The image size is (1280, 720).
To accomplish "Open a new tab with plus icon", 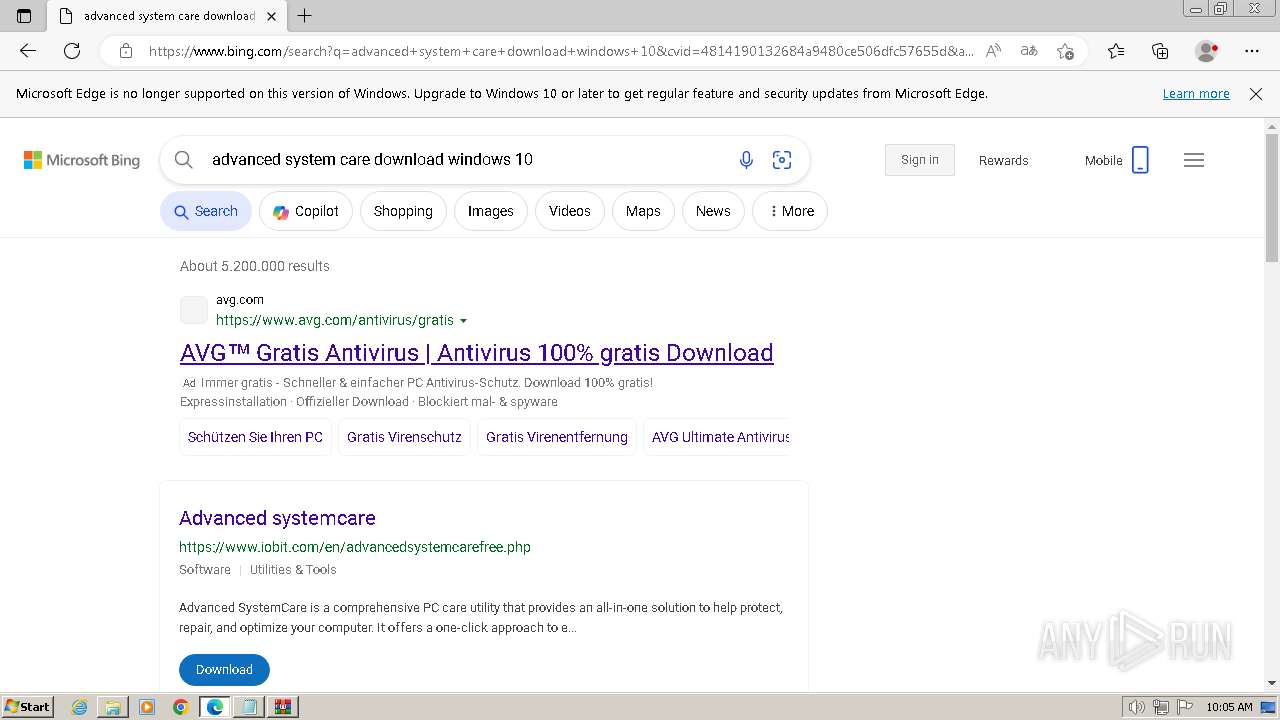I will pyautogui.click(x=305, y=16).
